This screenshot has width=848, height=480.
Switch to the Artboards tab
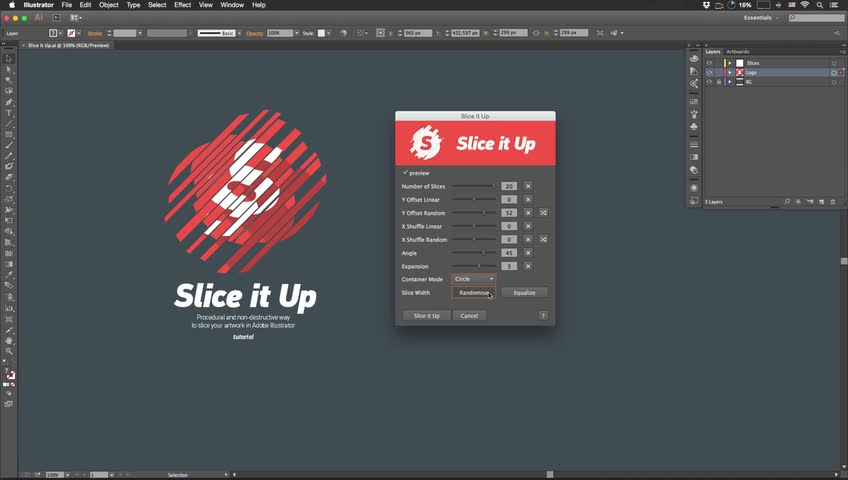pyautogui.click(x=738, y=52)
